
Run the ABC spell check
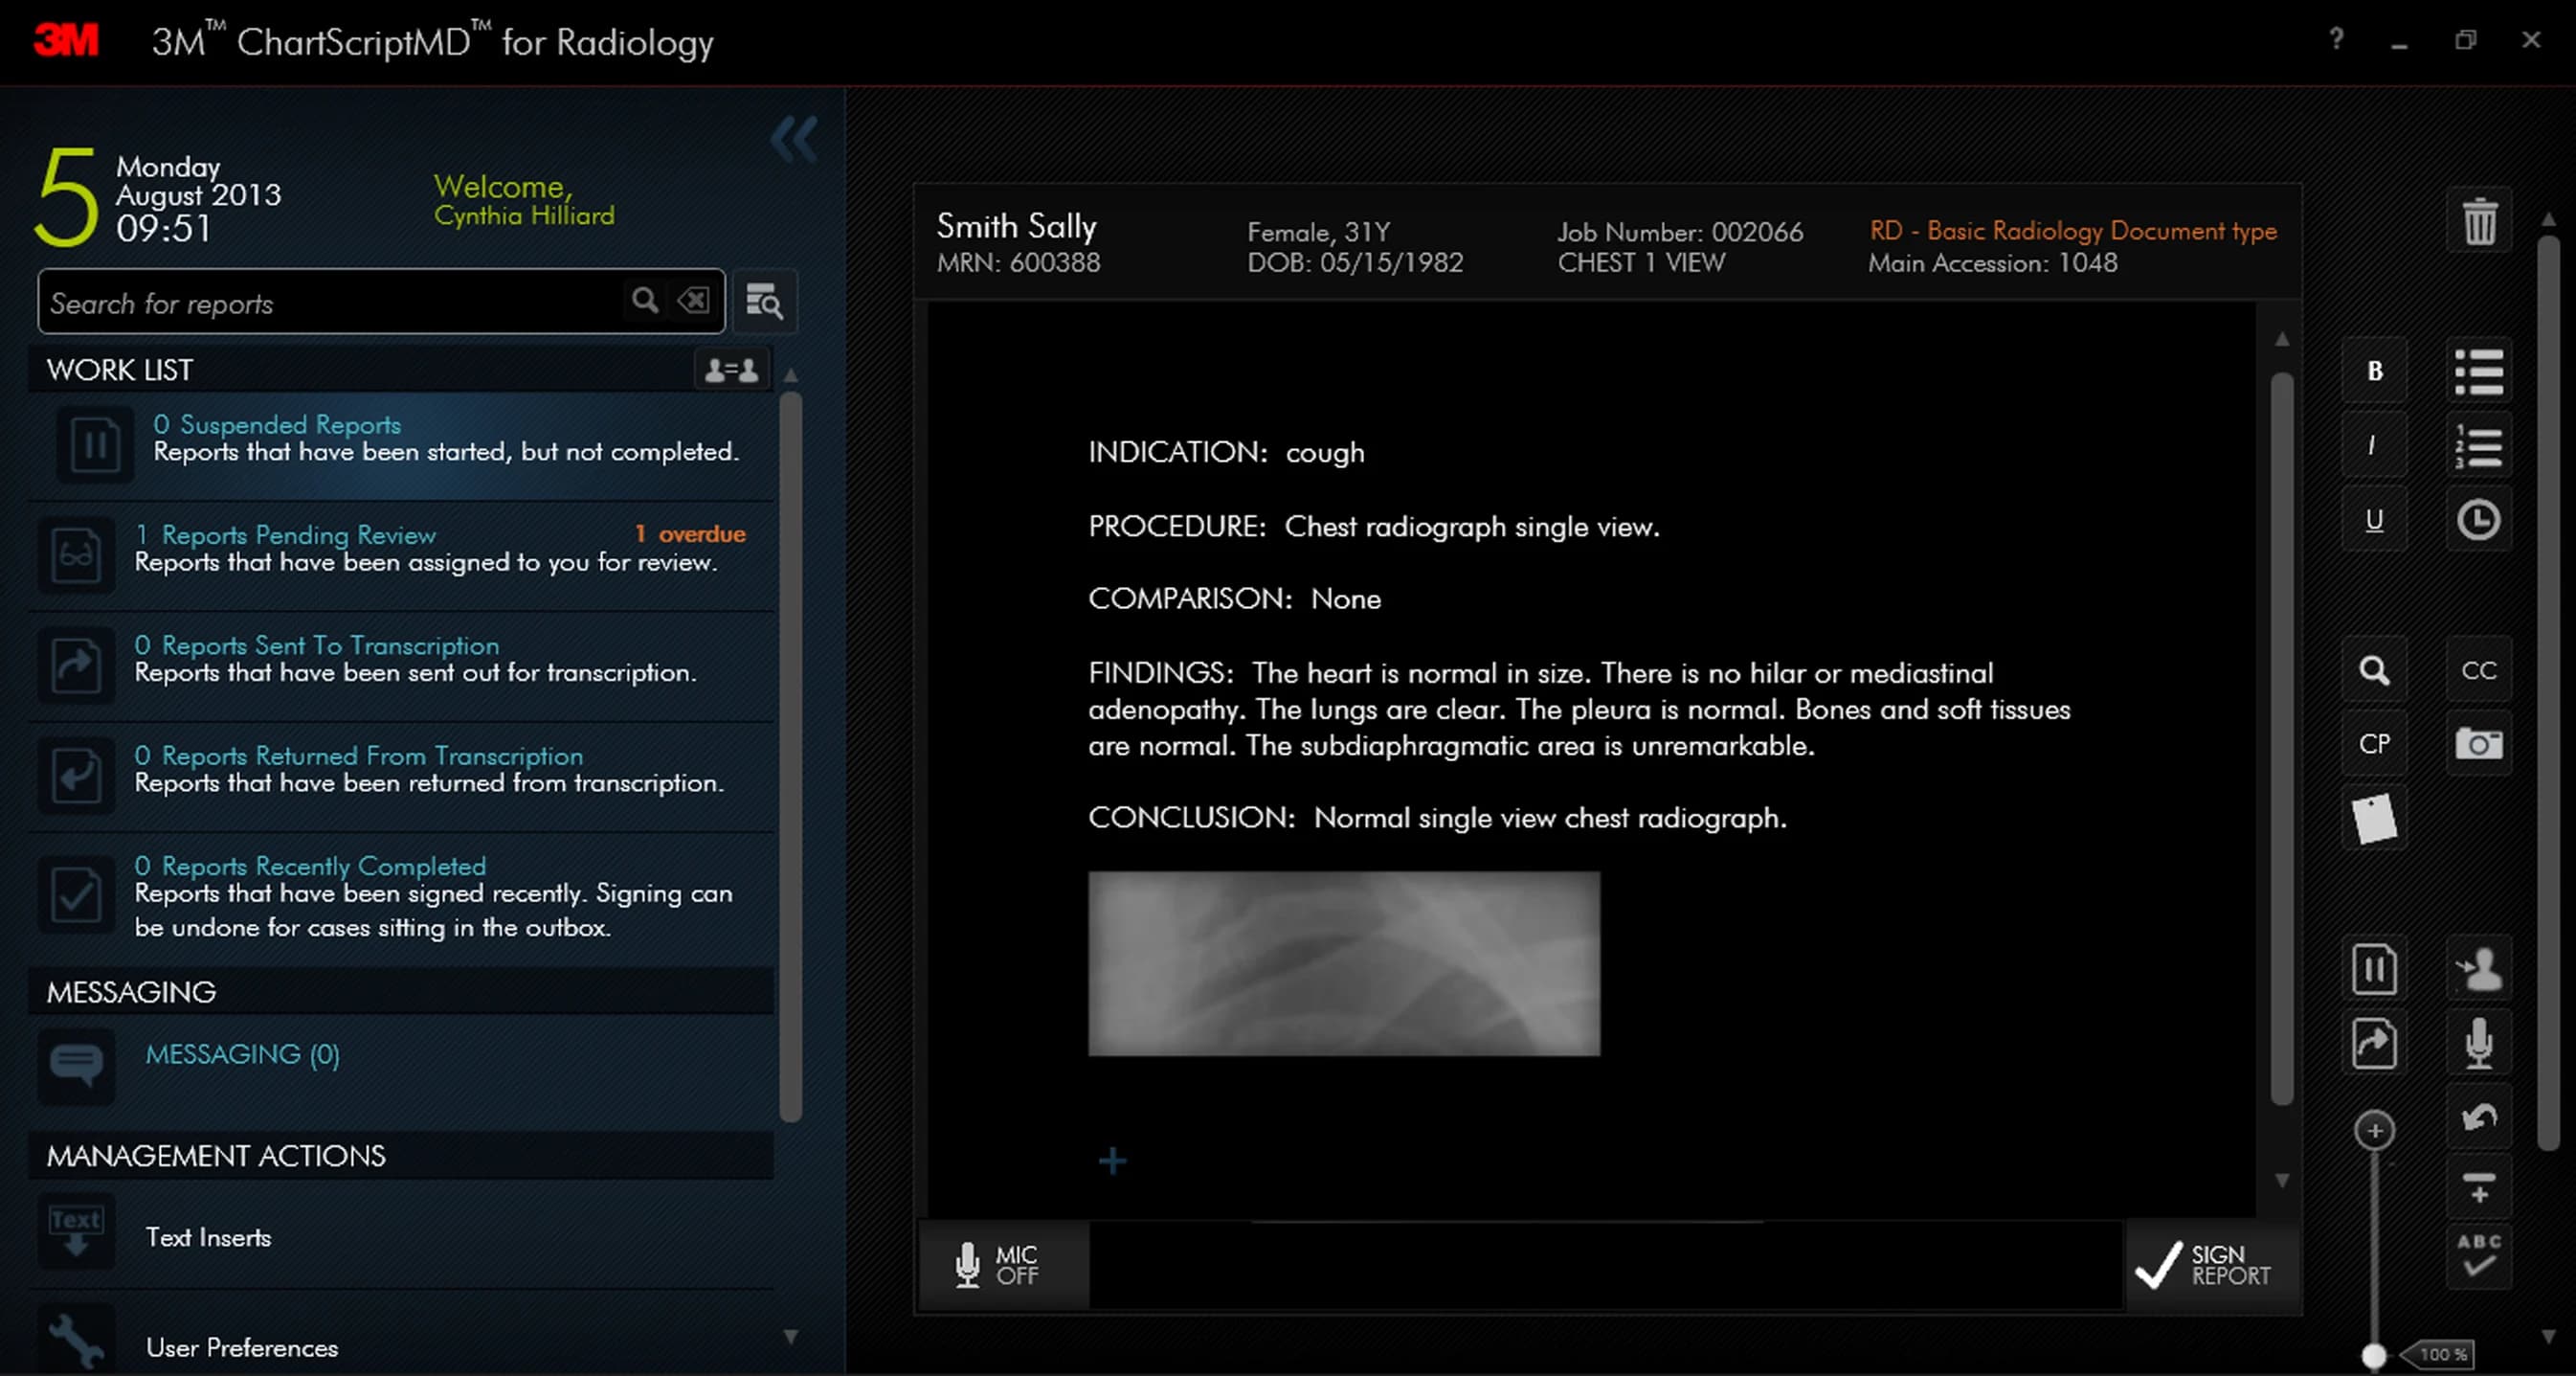point(2478,1255)
